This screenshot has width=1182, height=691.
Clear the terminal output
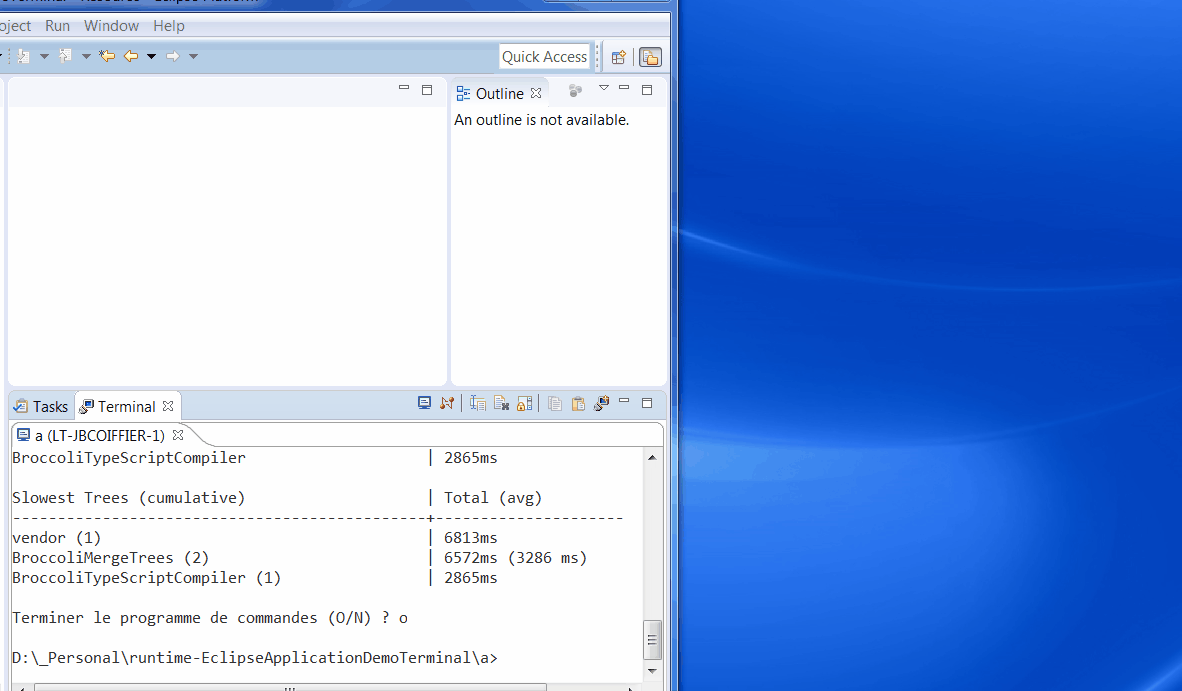pos(501,404)
